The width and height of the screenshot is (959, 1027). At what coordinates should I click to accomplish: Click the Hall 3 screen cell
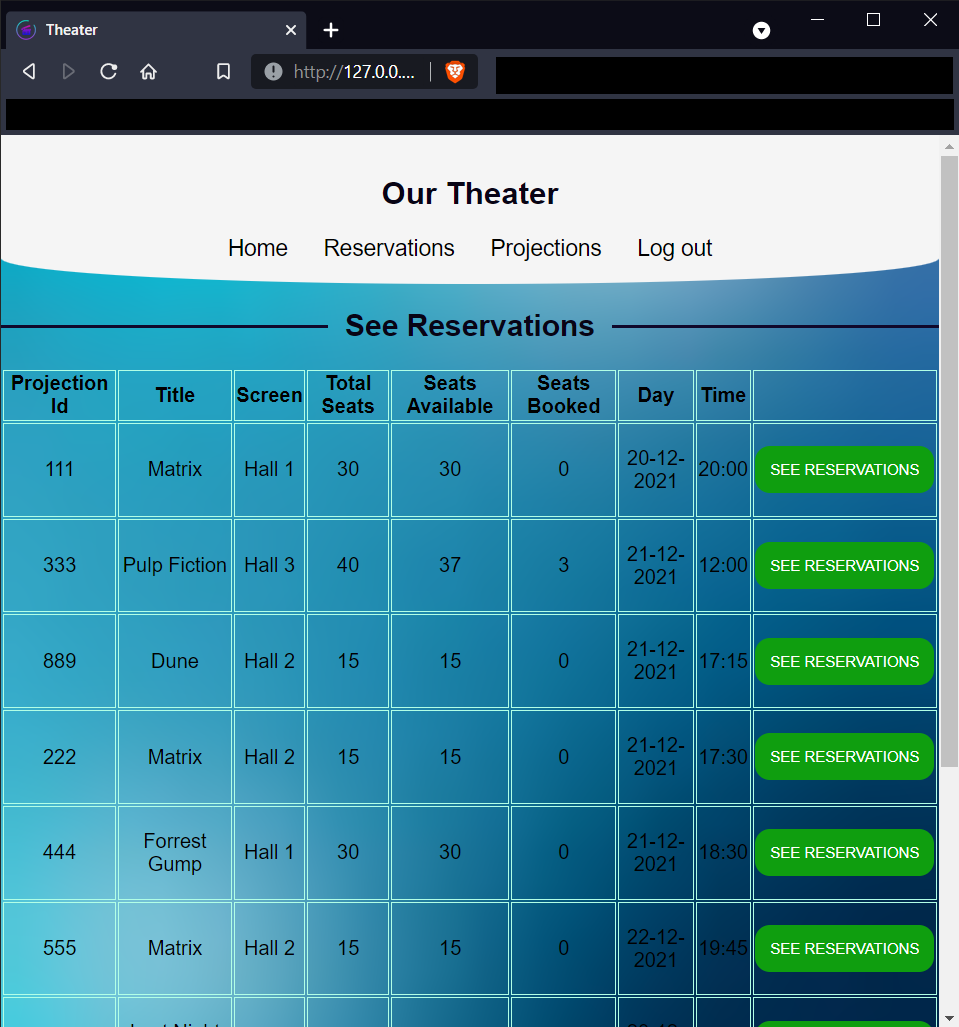tap(269, 565)
